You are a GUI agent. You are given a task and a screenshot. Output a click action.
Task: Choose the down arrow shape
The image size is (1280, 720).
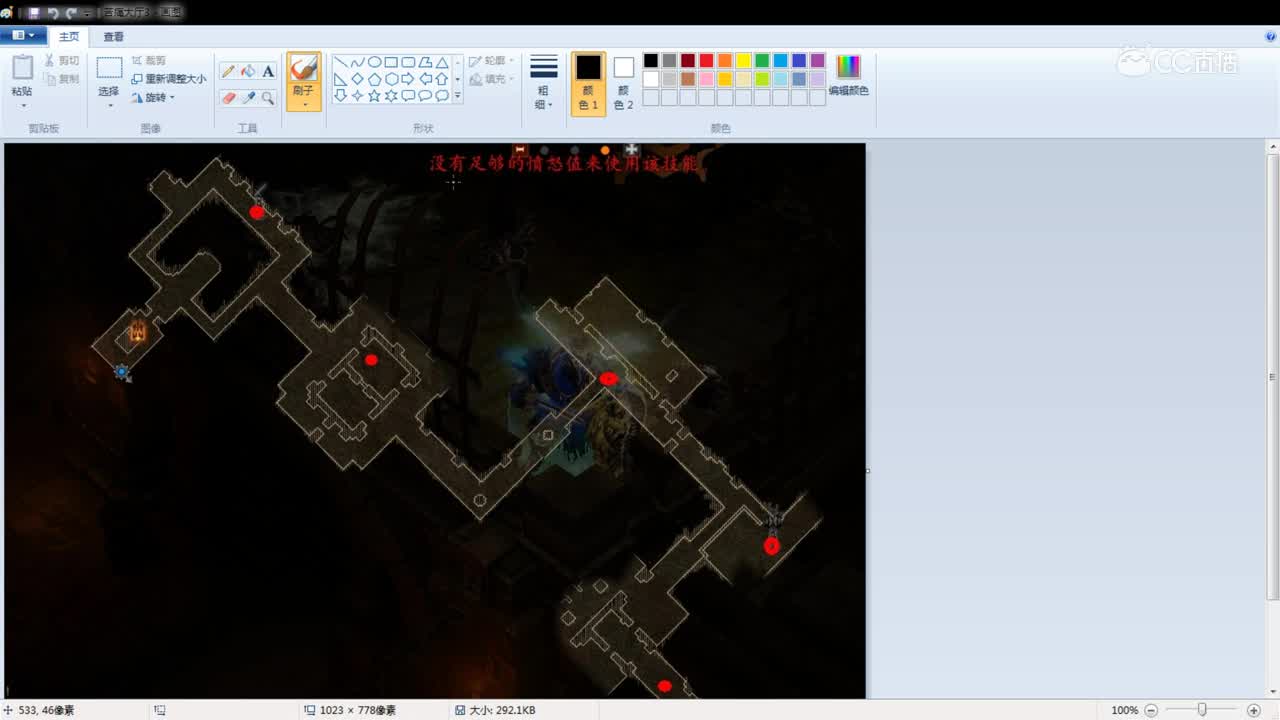[x=341, y=96]
